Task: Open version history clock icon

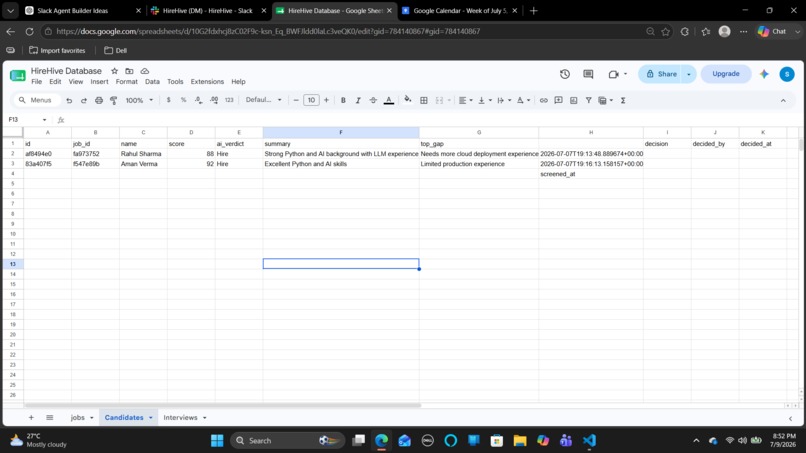Action: click(565, 74)
